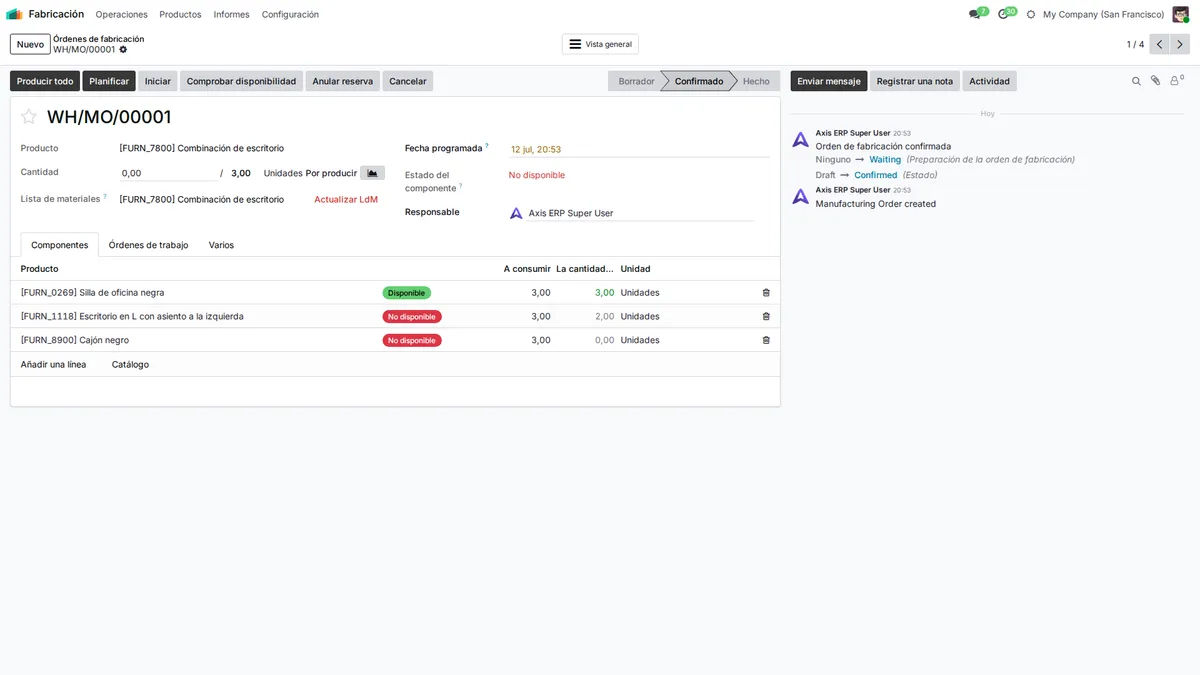Go to the next record arrow
1200x675 pixels.
tap(1180, 44)
